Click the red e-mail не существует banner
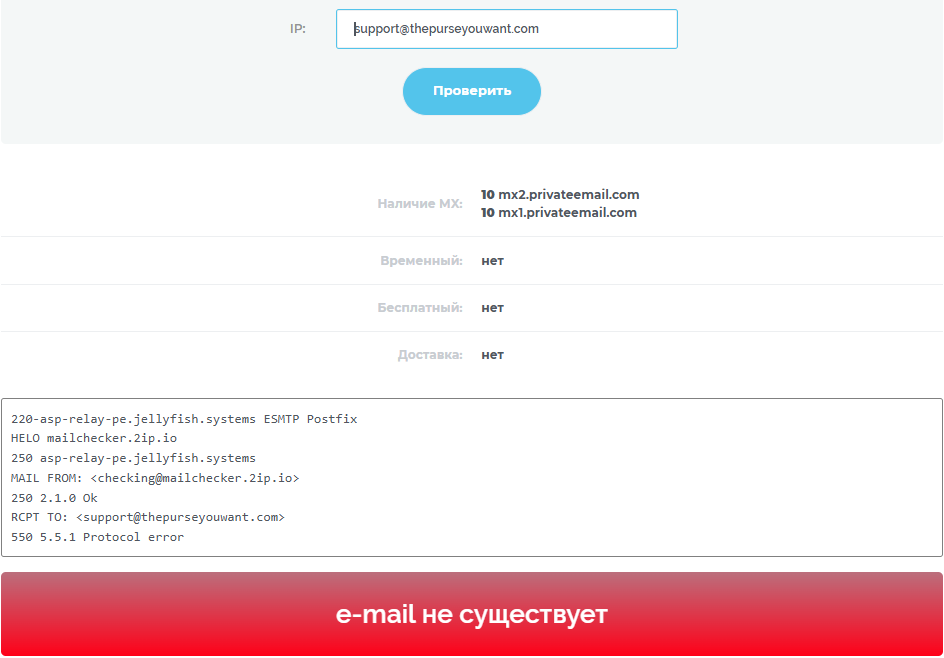This screenshot has height=658, width=944. click(472, 614)
